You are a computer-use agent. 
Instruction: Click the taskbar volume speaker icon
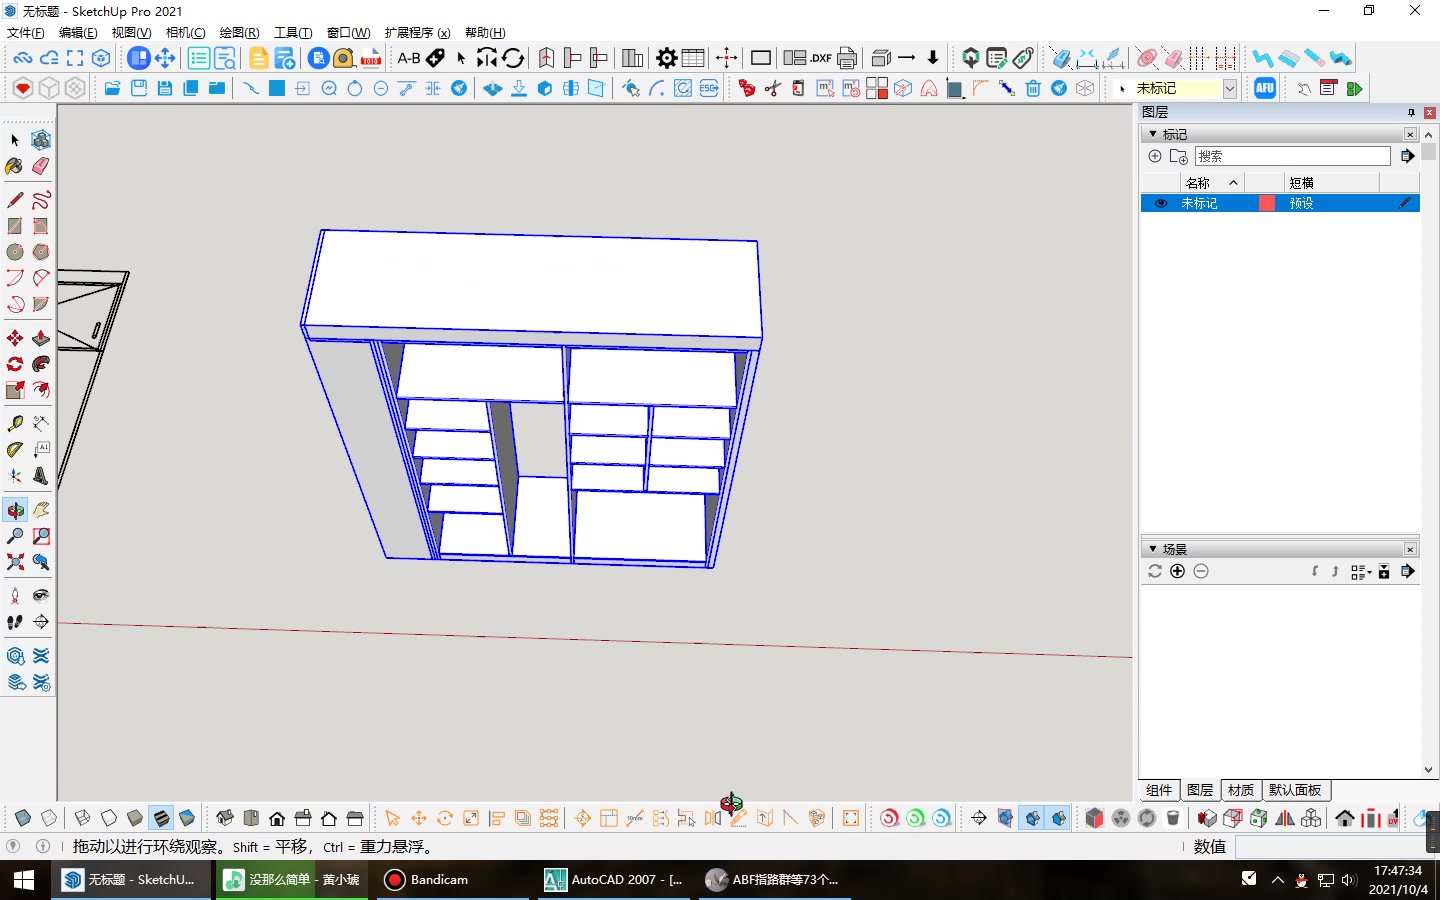(x=1349, y=880)
